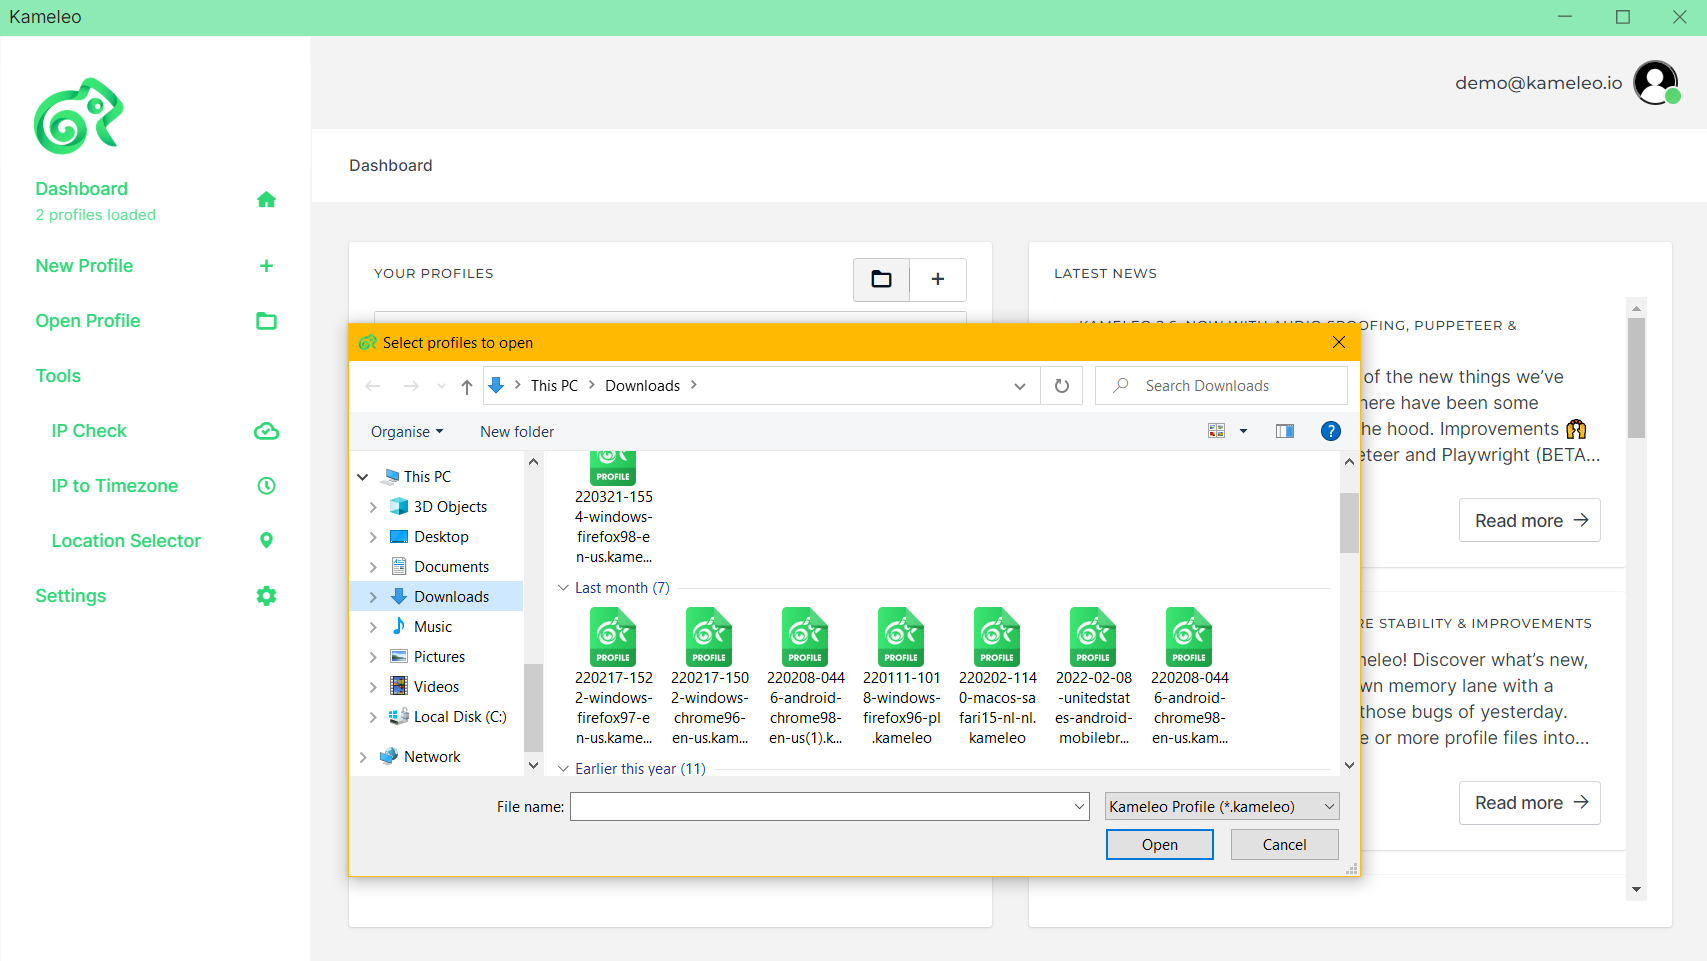Screen dimensions: 1707x961
Task: Select Location Selector under Tools
Action: coord(126,541)
